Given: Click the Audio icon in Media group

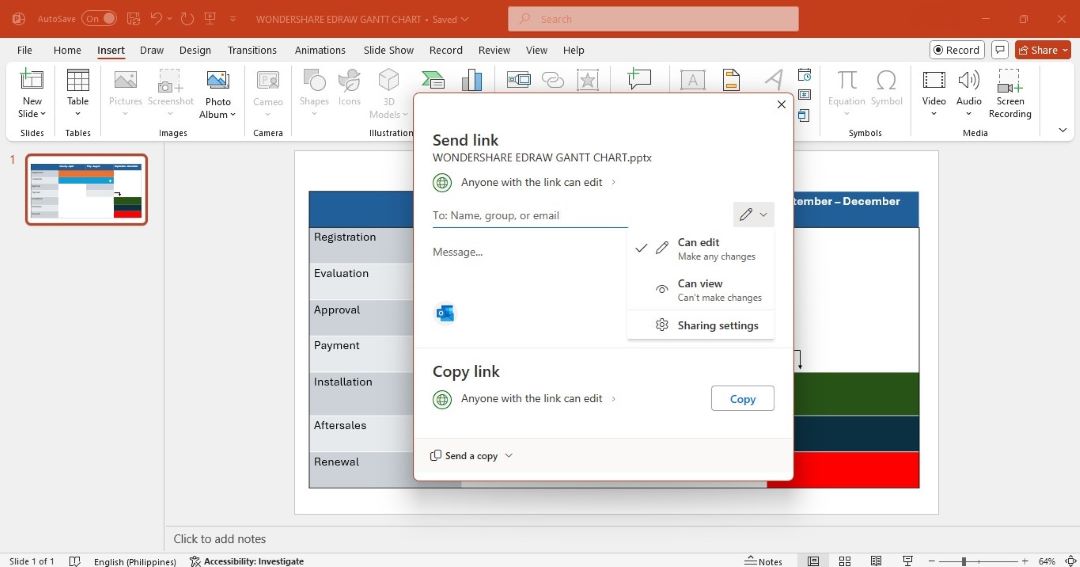Looking at the screenshot, I should coord(968,93).
